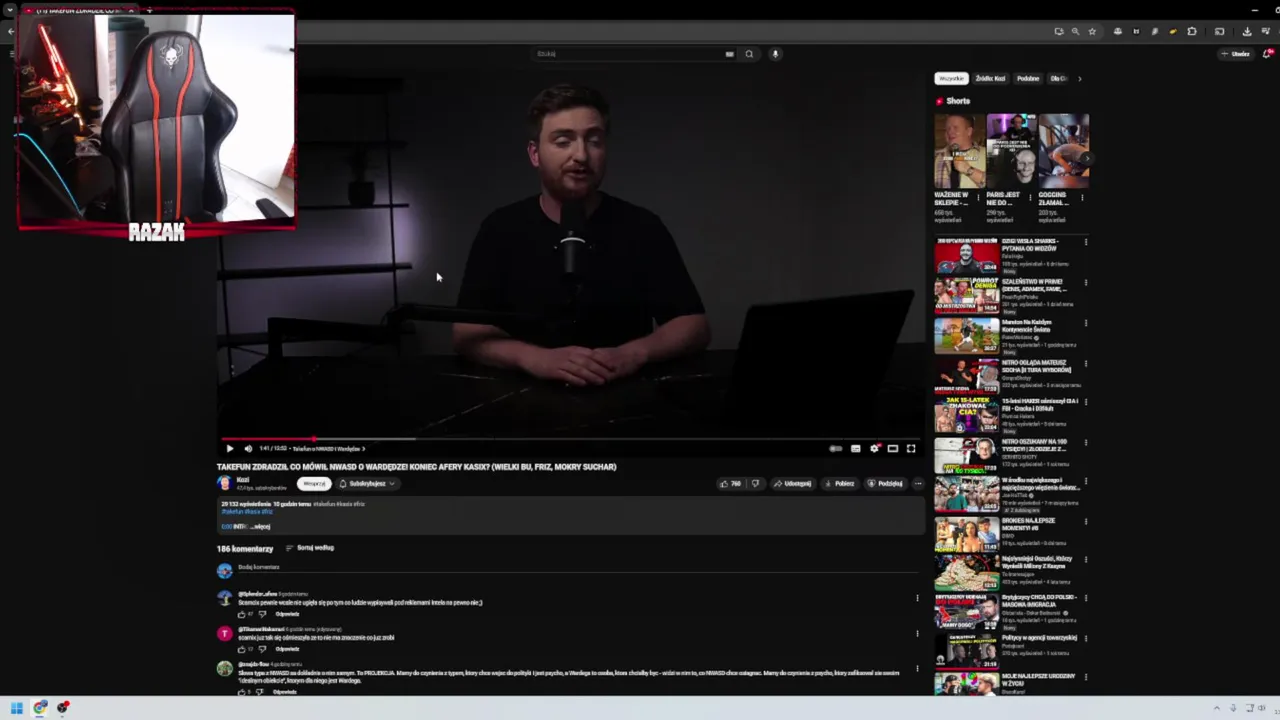
Task: Open the "DZIGI WISŁA SHARKS" video thumbnail
Action: pyautogui.click(x=966, y=256)
